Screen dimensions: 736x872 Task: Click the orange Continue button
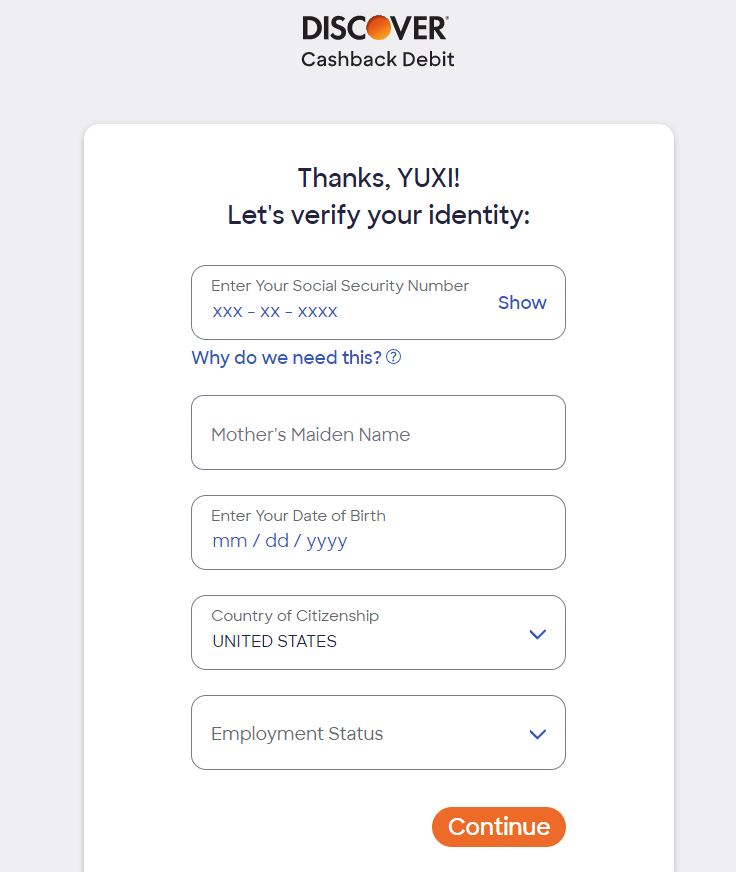(x=499, y=827)
